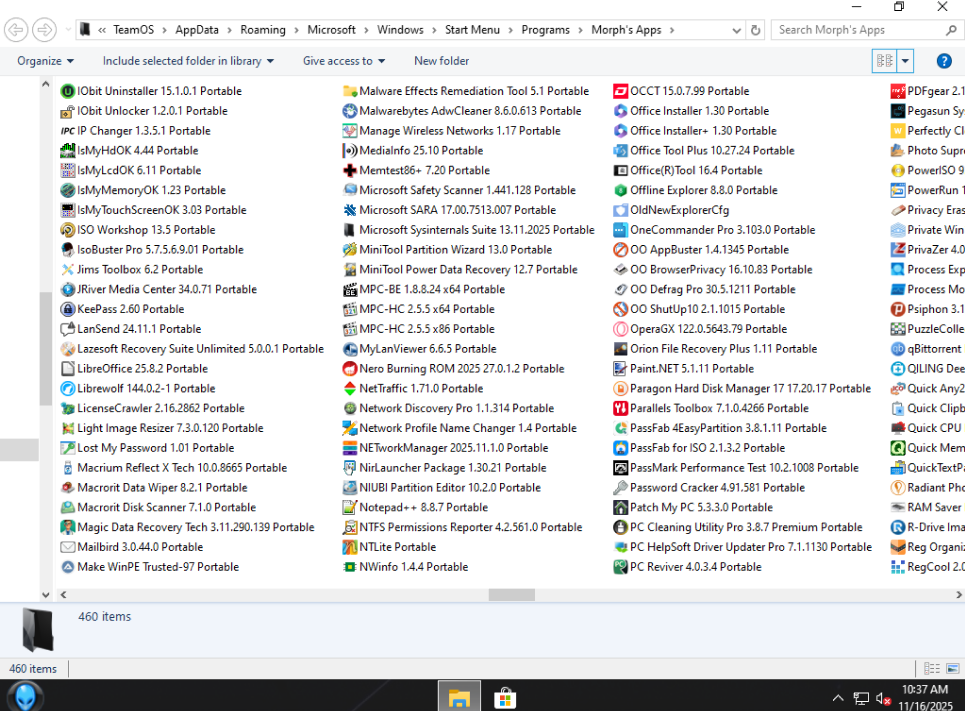Select the OperaGX 122.0.5643.79 Portable icon
Image resolution: width=965 pixels, height=711 pixels.
pyautogui.click(x=620, y=329)
